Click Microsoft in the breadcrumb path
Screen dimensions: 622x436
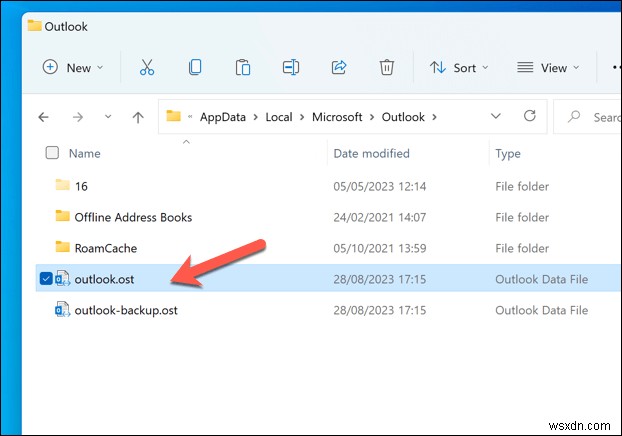(337, 117)
